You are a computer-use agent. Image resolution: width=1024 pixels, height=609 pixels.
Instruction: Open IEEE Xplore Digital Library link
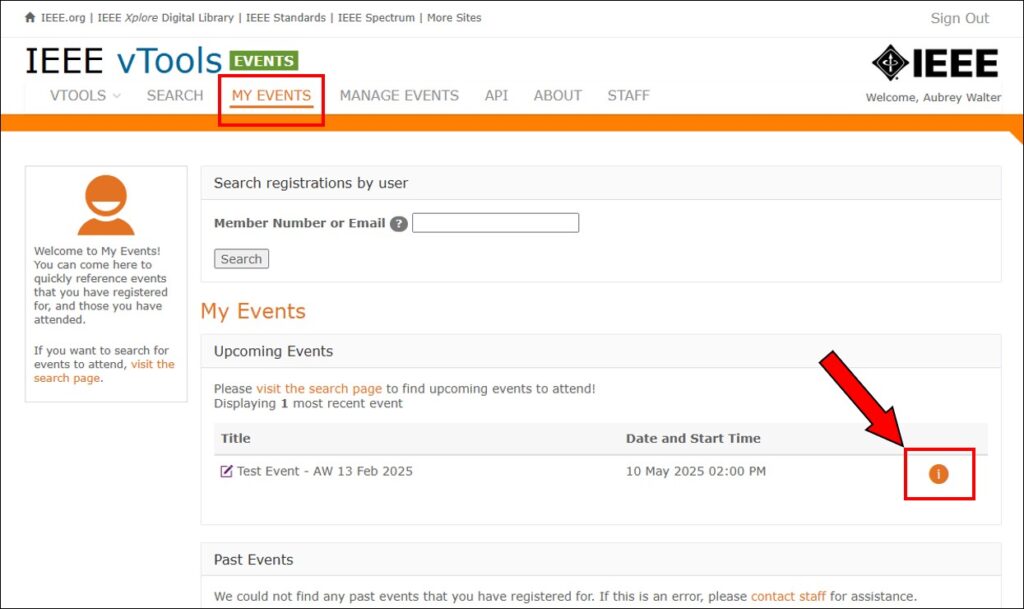(x=166, y=18)
